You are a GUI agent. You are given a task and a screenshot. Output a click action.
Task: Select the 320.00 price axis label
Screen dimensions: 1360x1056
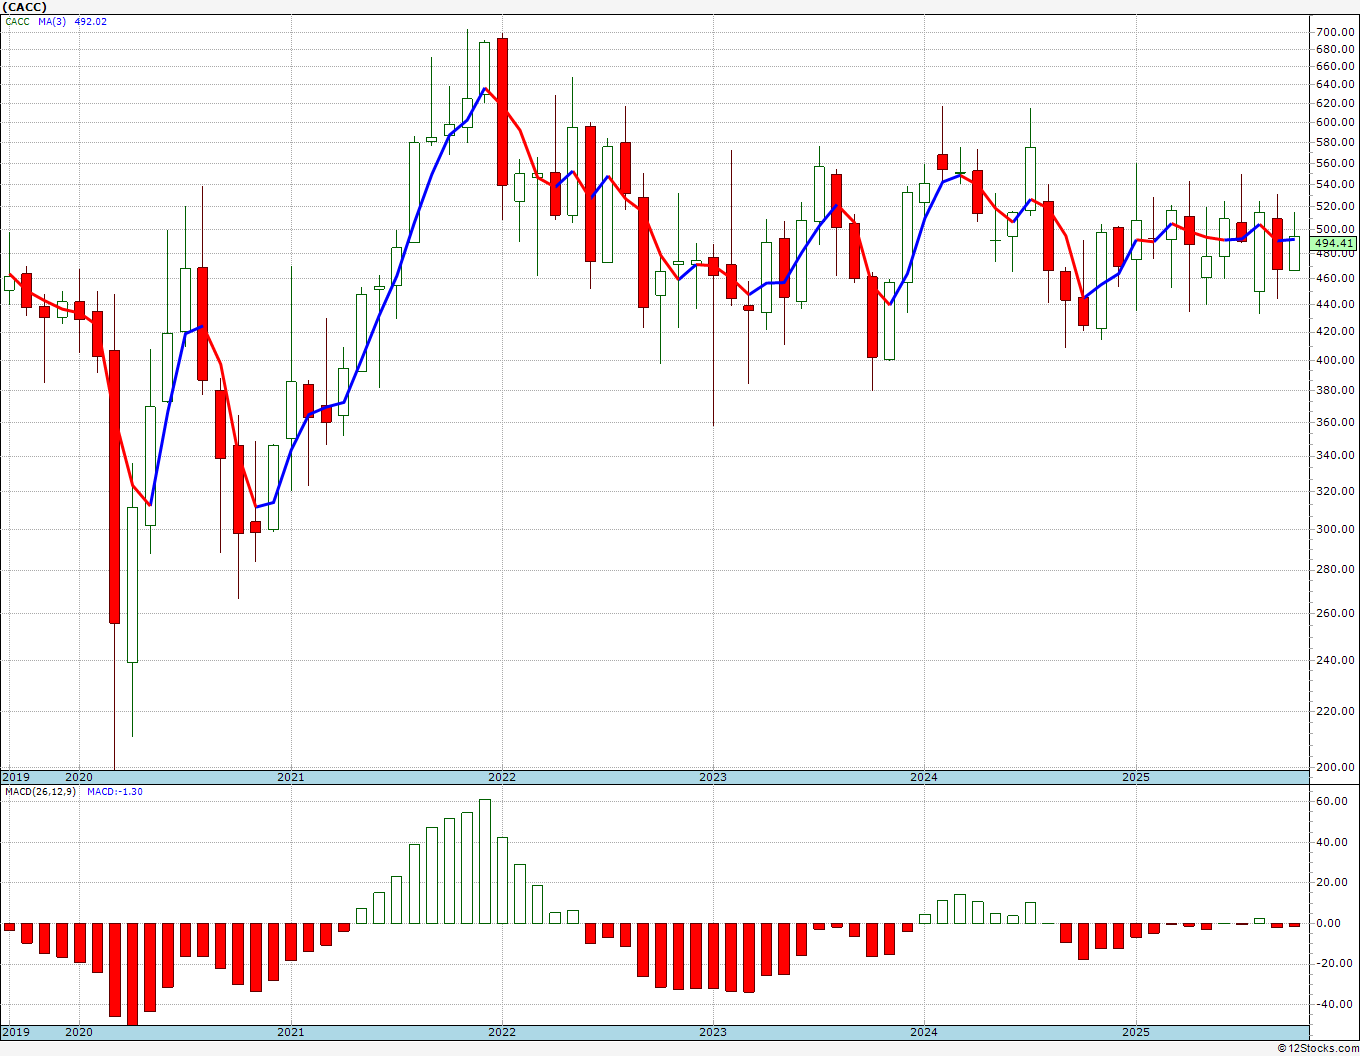pos(1336,491)
